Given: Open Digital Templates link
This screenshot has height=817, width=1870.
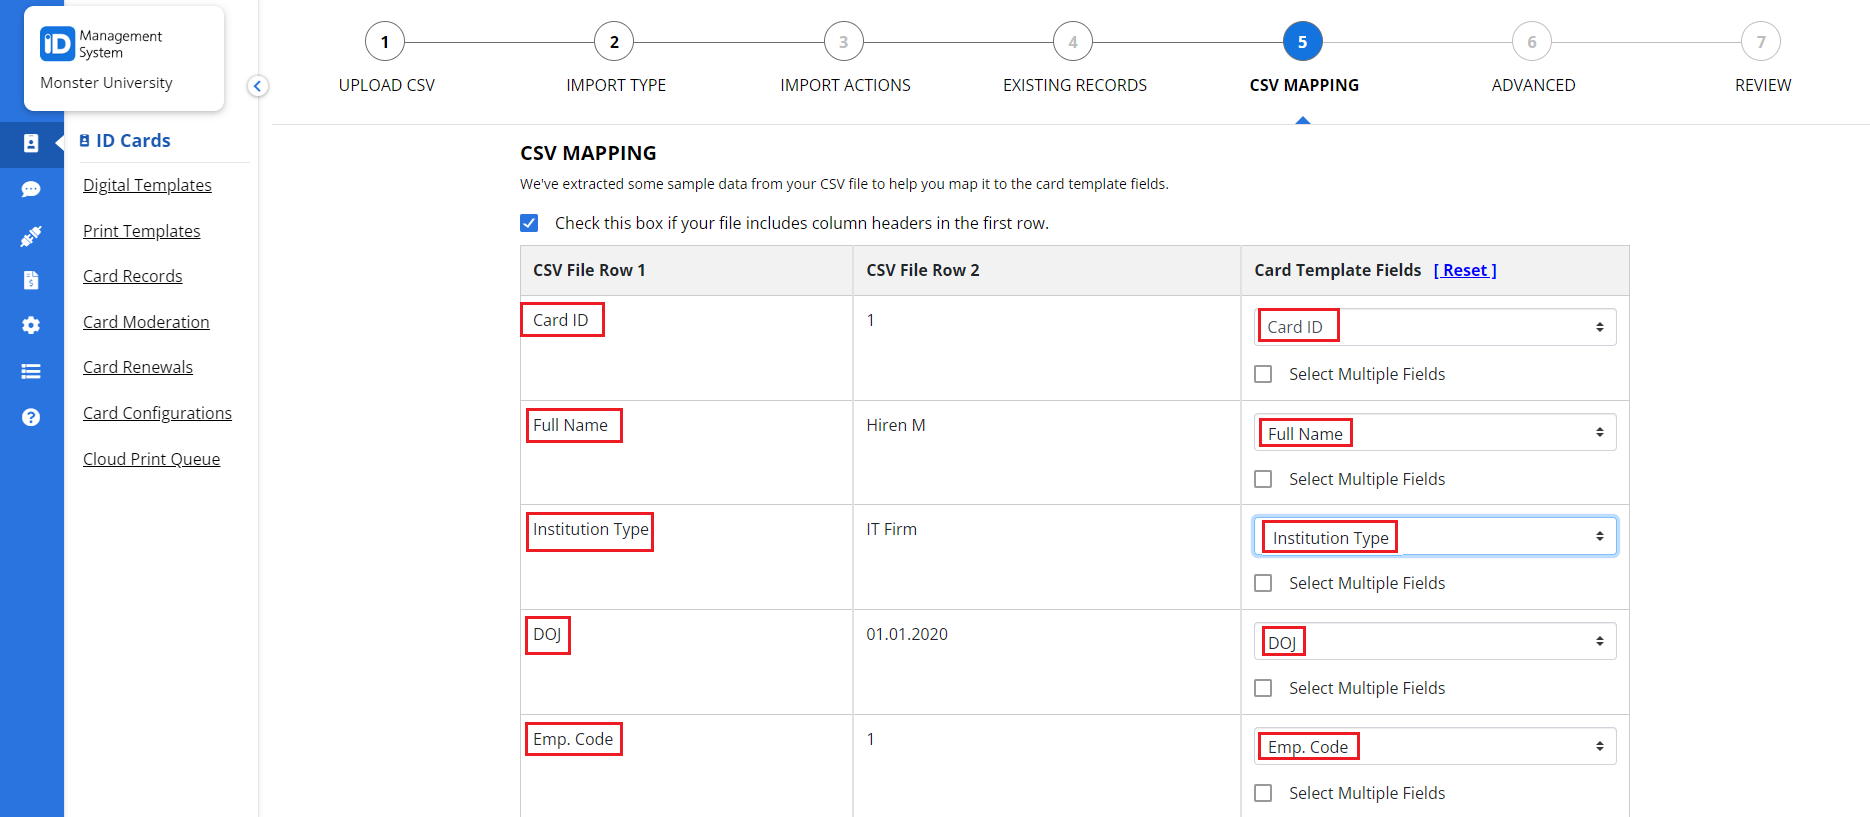Looking at the screenshot, I should pyautogui.click(x=147, y=185).
